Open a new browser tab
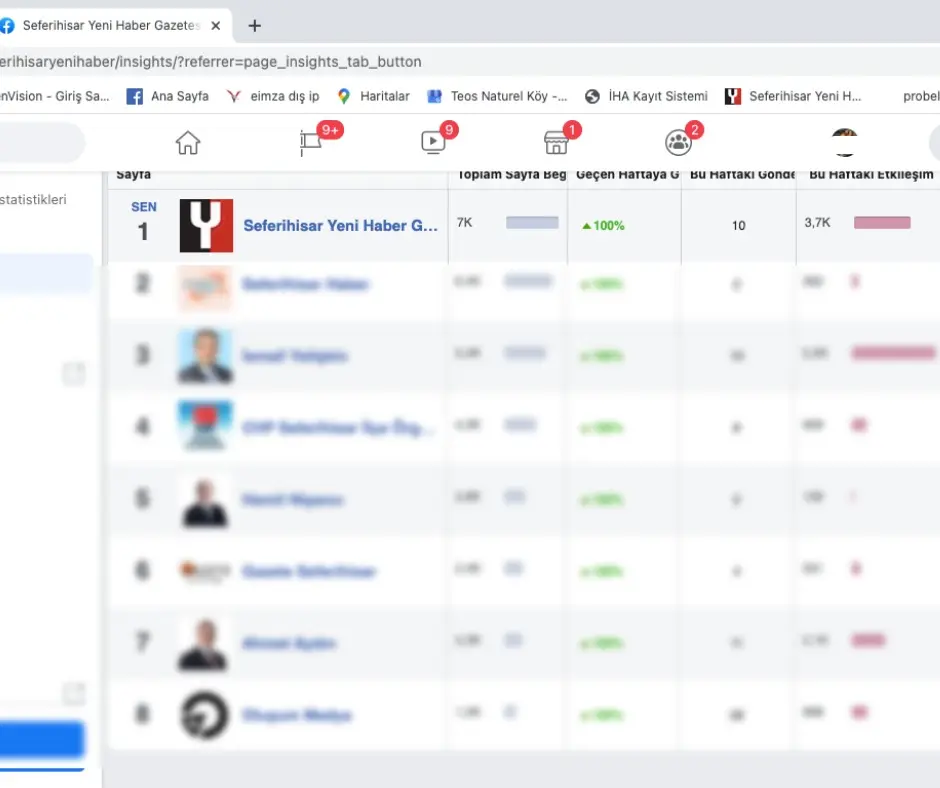This screenshot has height=788, width=940. (255, 26)
